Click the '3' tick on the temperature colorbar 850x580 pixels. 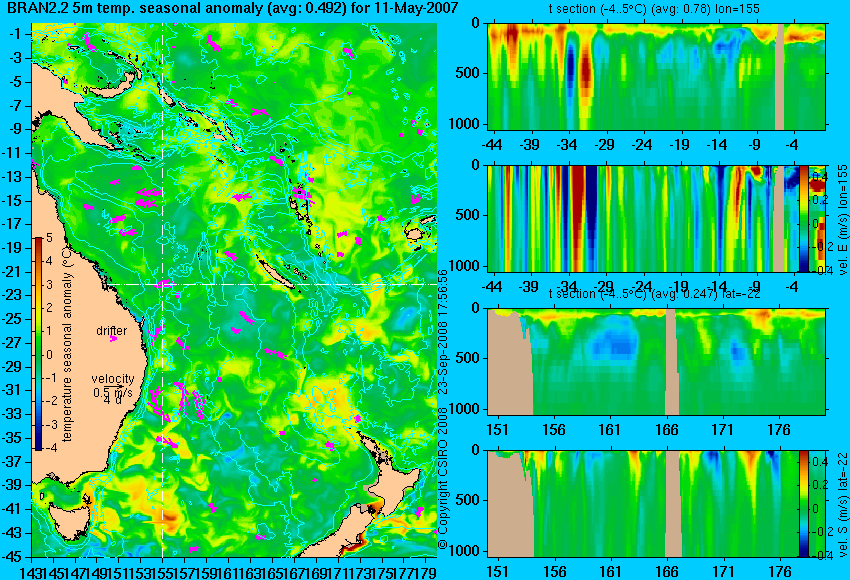49,285
